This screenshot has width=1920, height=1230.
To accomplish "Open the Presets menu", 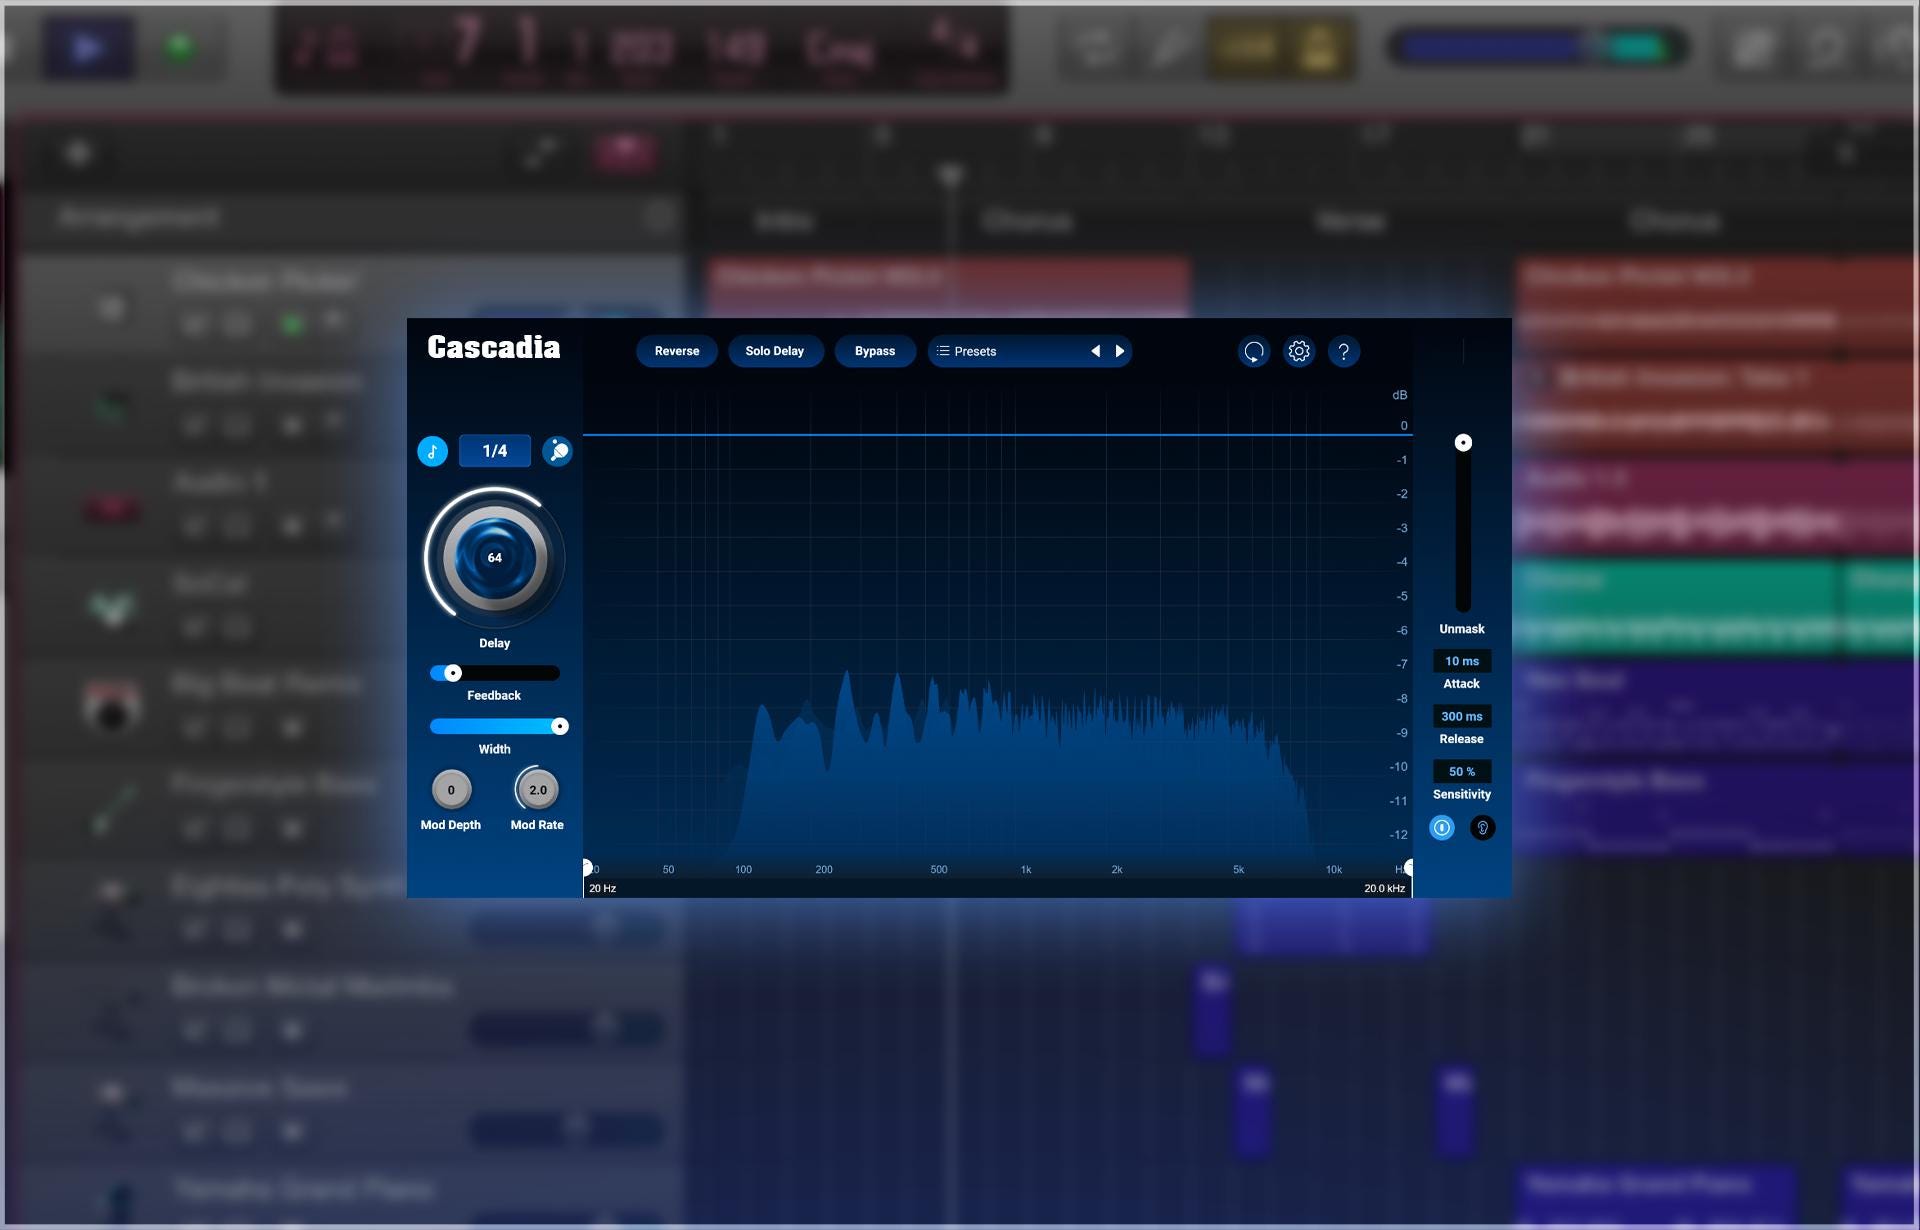I will pos(1030,351).
